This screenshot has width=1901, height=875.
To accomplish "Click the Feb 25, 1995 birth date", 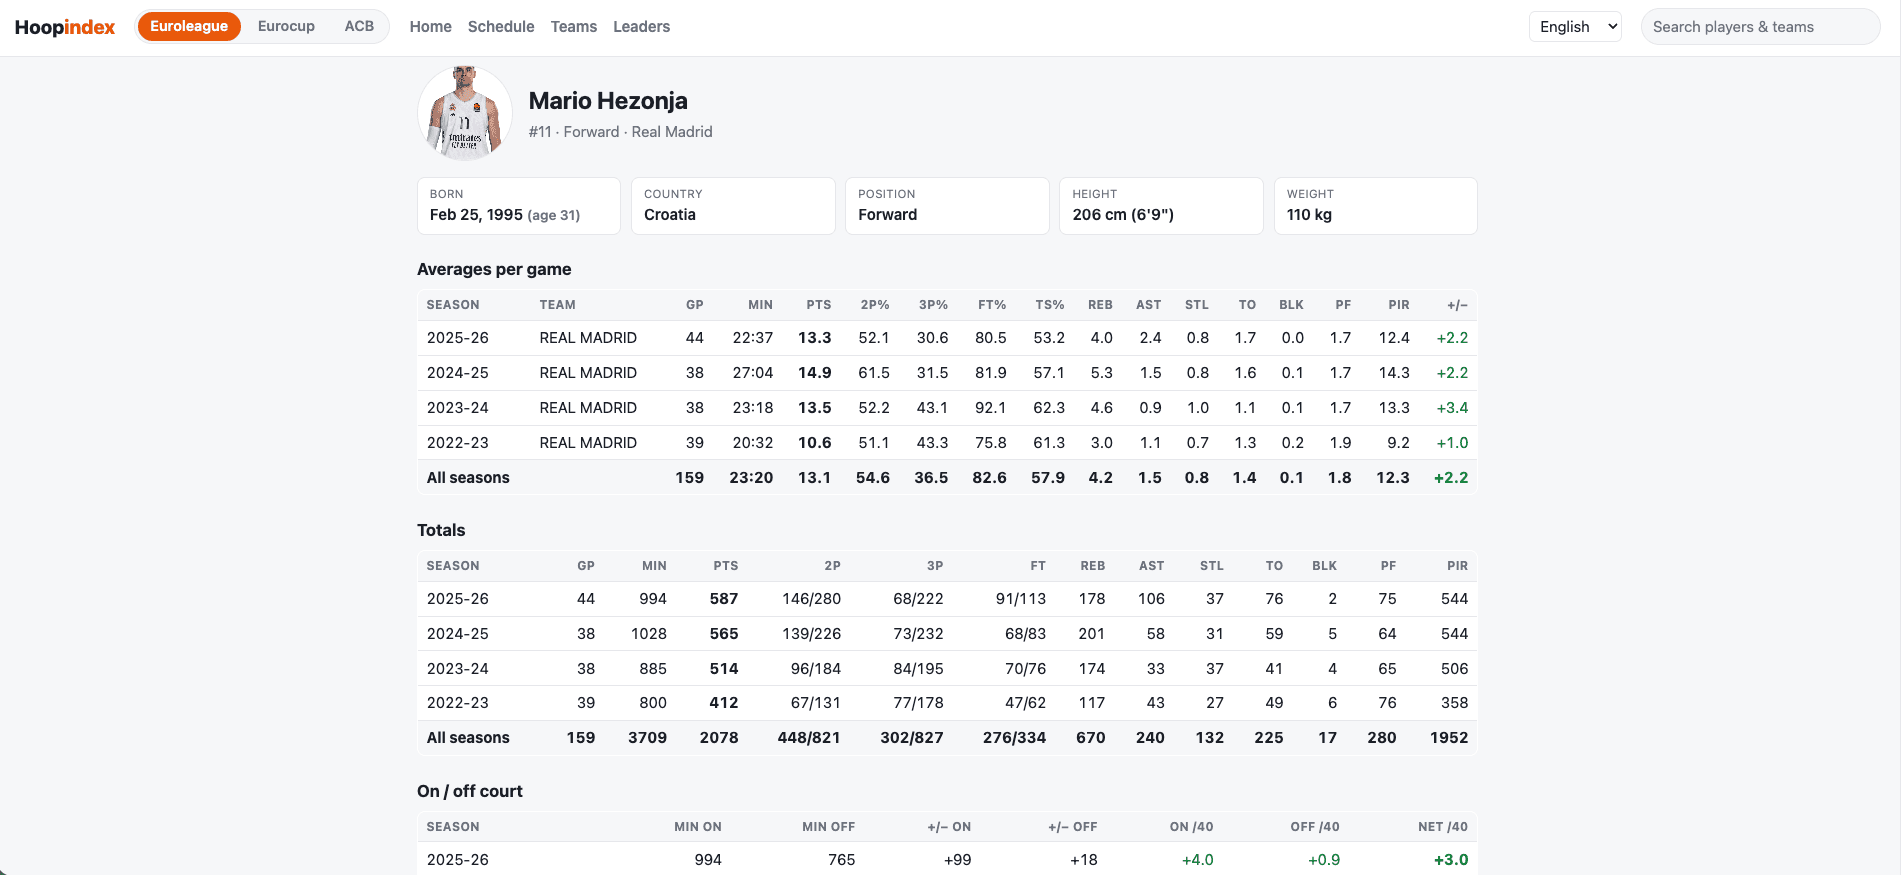I will (x=476, y=215).
